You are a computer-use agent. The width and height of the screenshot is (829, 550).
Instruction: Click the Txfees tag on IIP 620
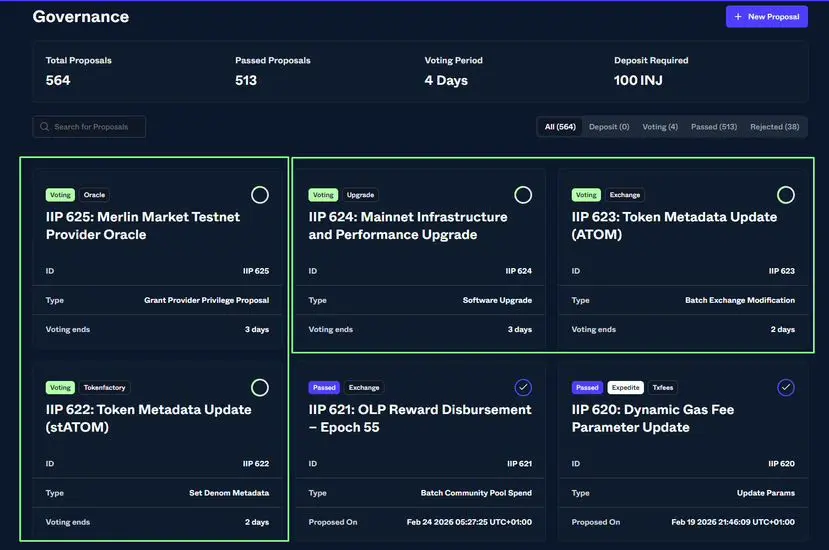[x=662, y=388]
